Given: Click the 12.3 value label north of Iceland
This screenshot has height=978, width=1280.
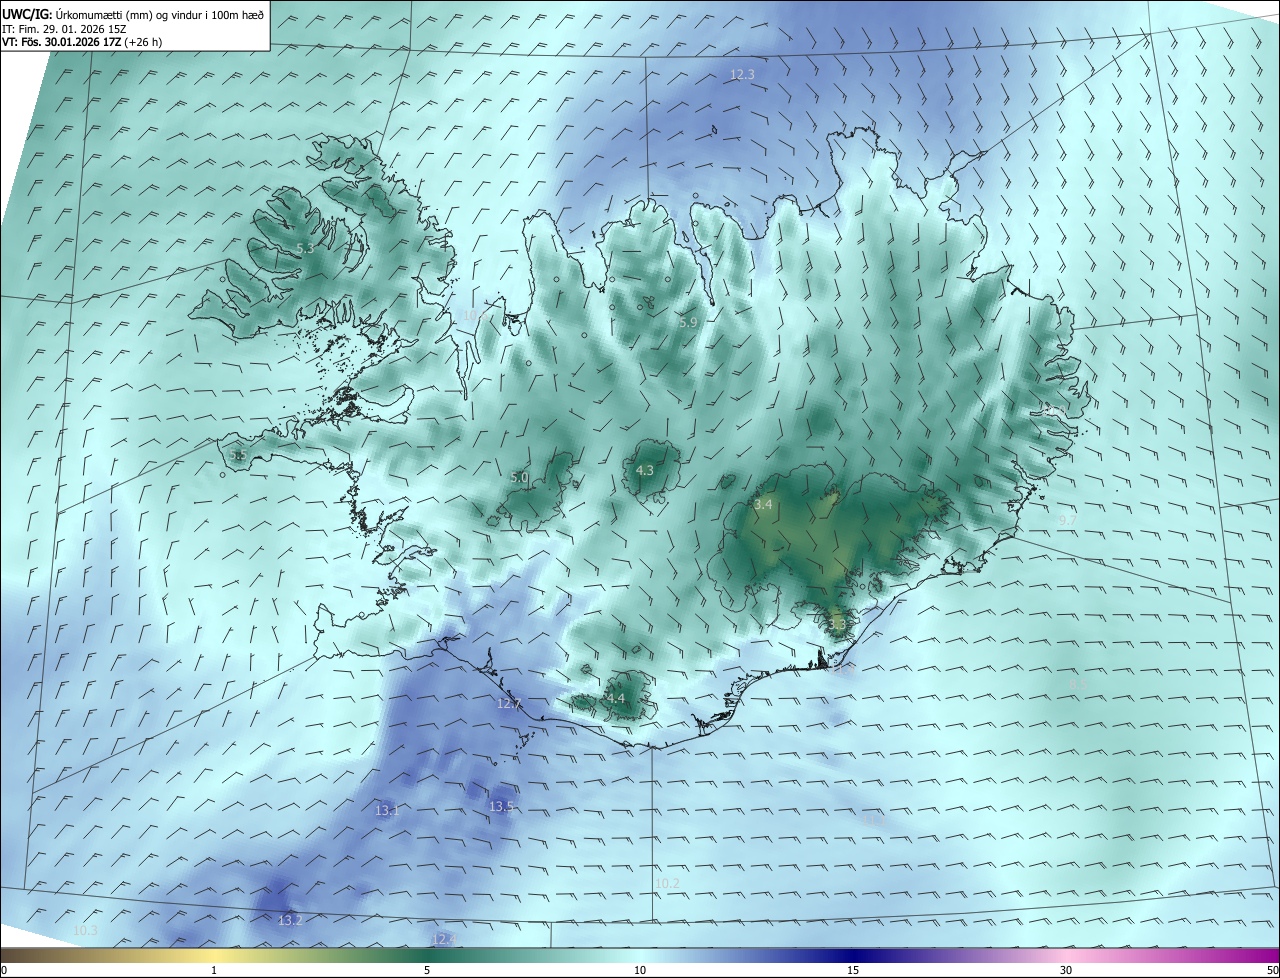Looking at the screenshot, I should [x=742, y=74].
